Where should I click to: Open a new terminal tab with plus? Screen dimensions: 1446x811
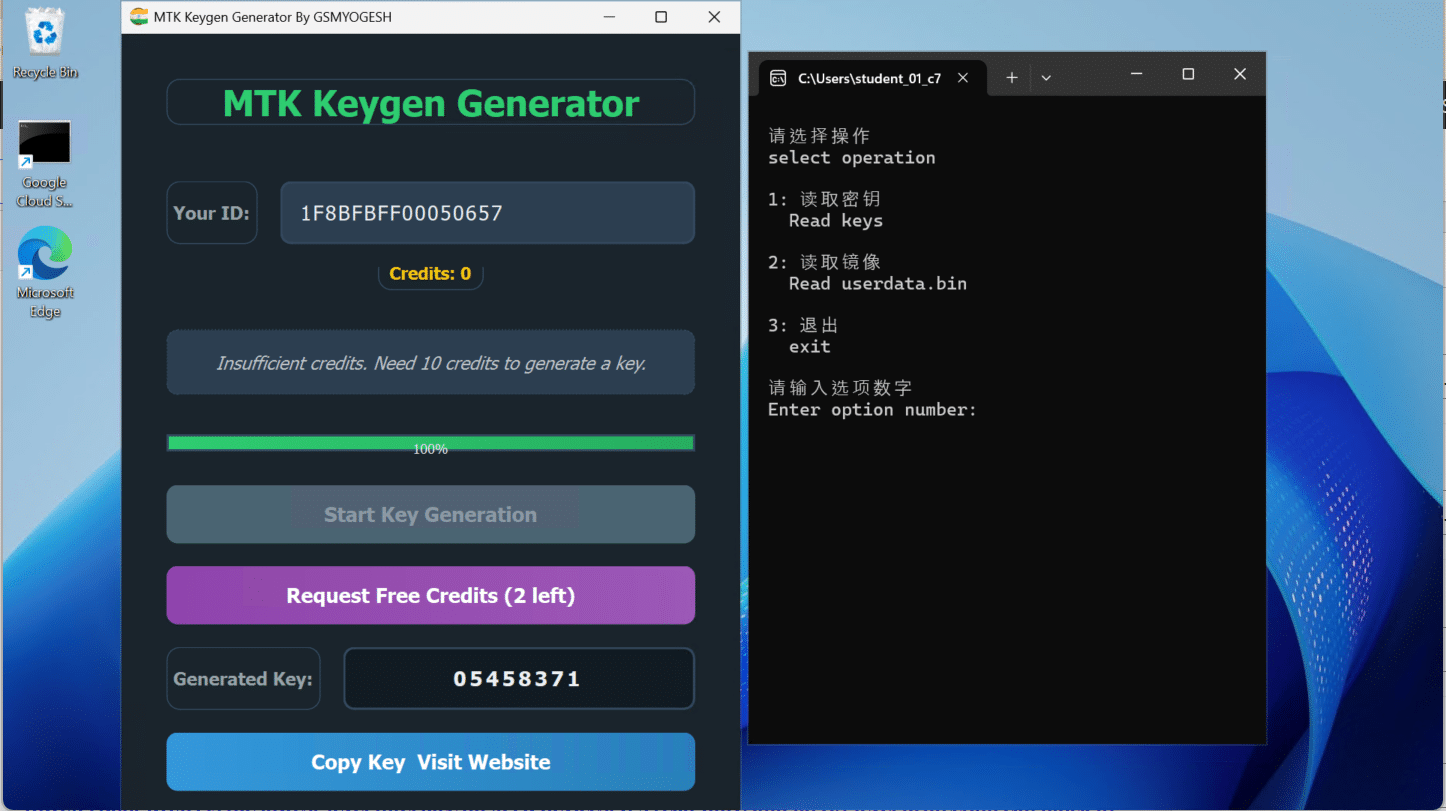click(x=1011, y=78)
